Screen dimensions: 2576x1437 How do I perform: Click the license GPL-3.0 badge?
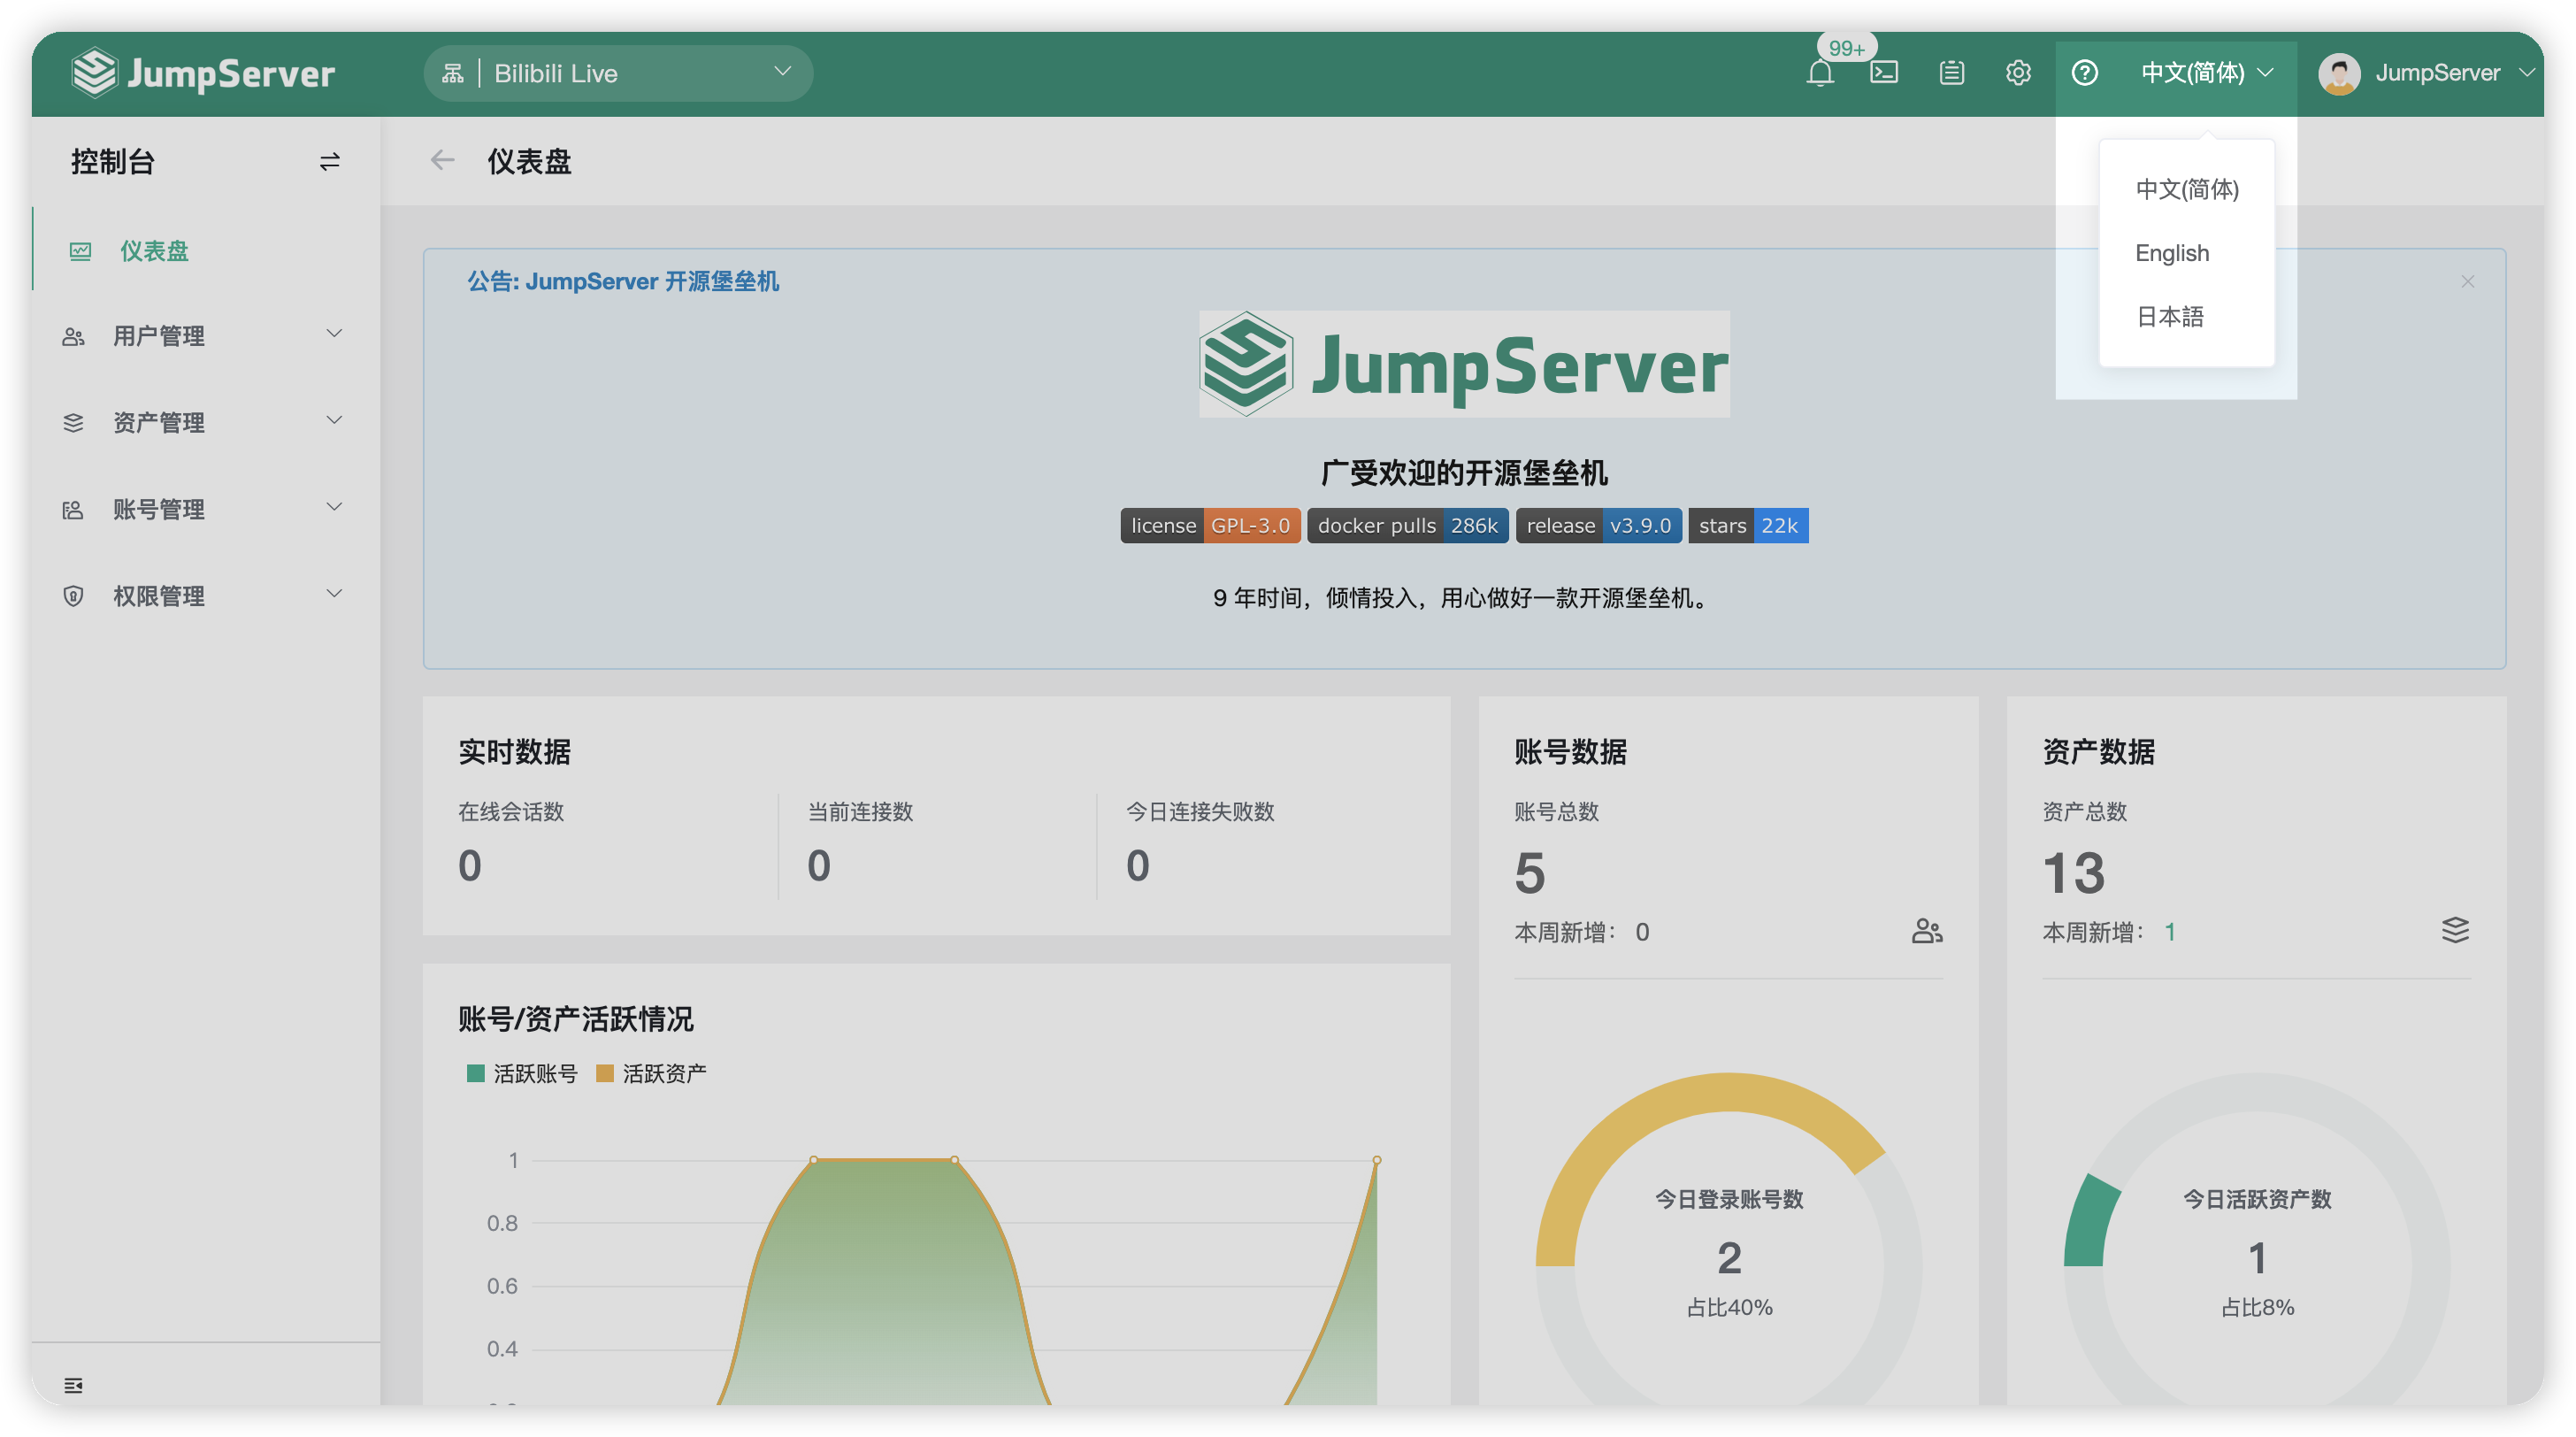pyautogui.click(x=1210, y=525)
